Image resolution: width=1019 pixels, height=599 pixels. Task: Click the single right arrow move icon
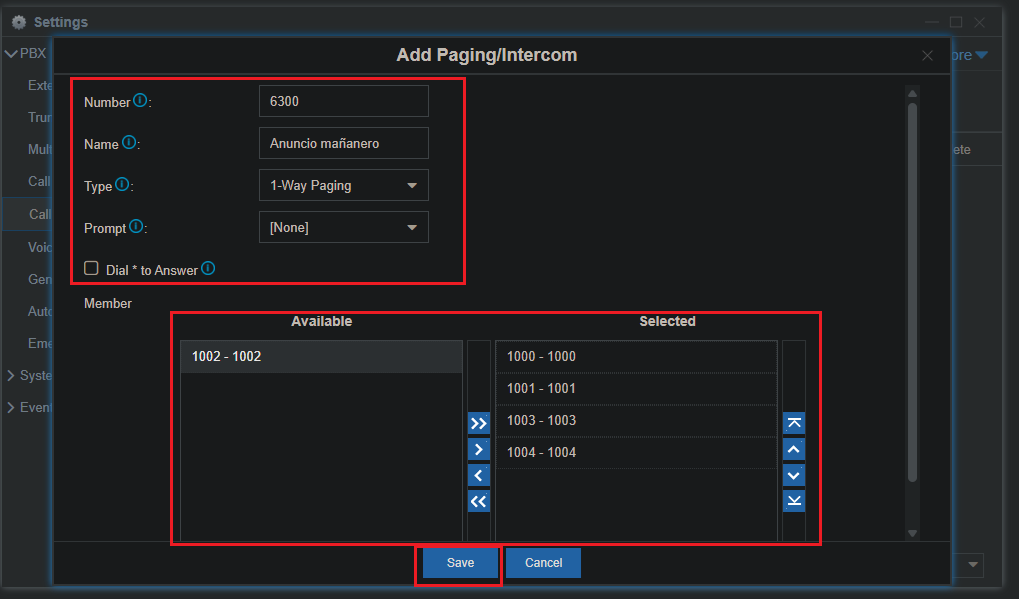479,450
